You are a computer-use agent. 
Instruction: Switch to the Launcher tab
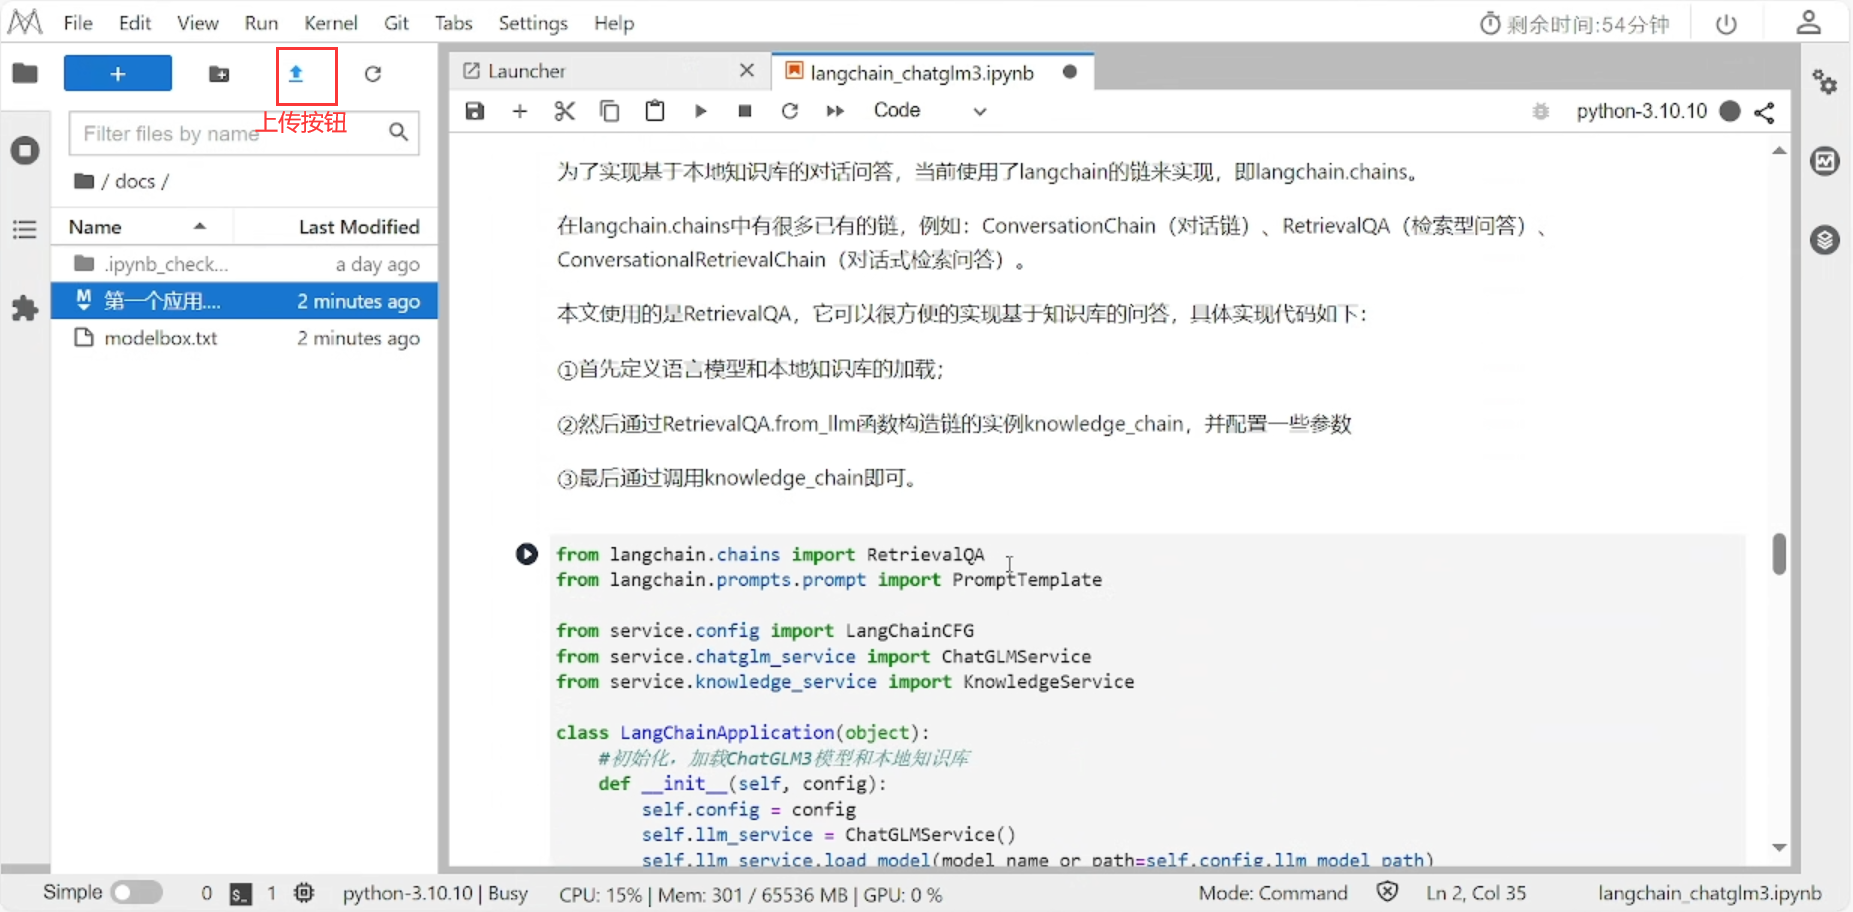525,70
